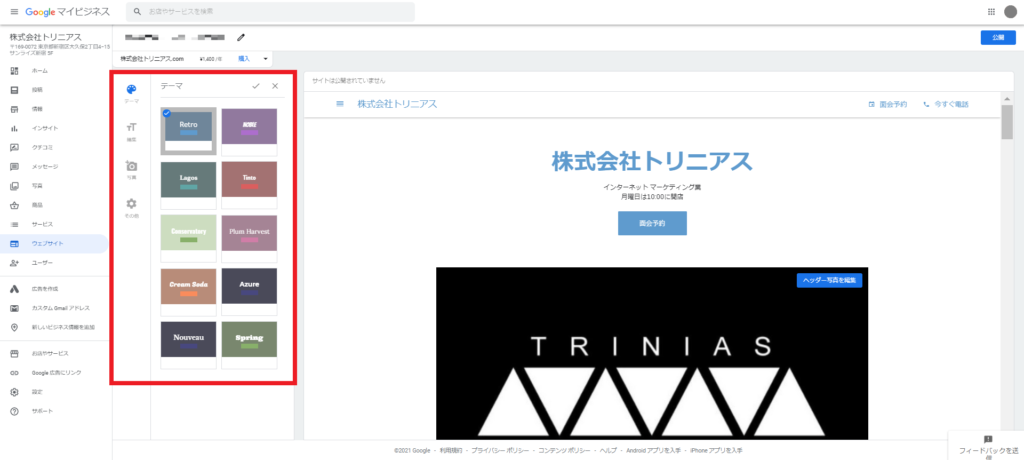Click 今すぐ電話 in the preview header
Viewport: 1024px width, 460px height.
[946, 104]
